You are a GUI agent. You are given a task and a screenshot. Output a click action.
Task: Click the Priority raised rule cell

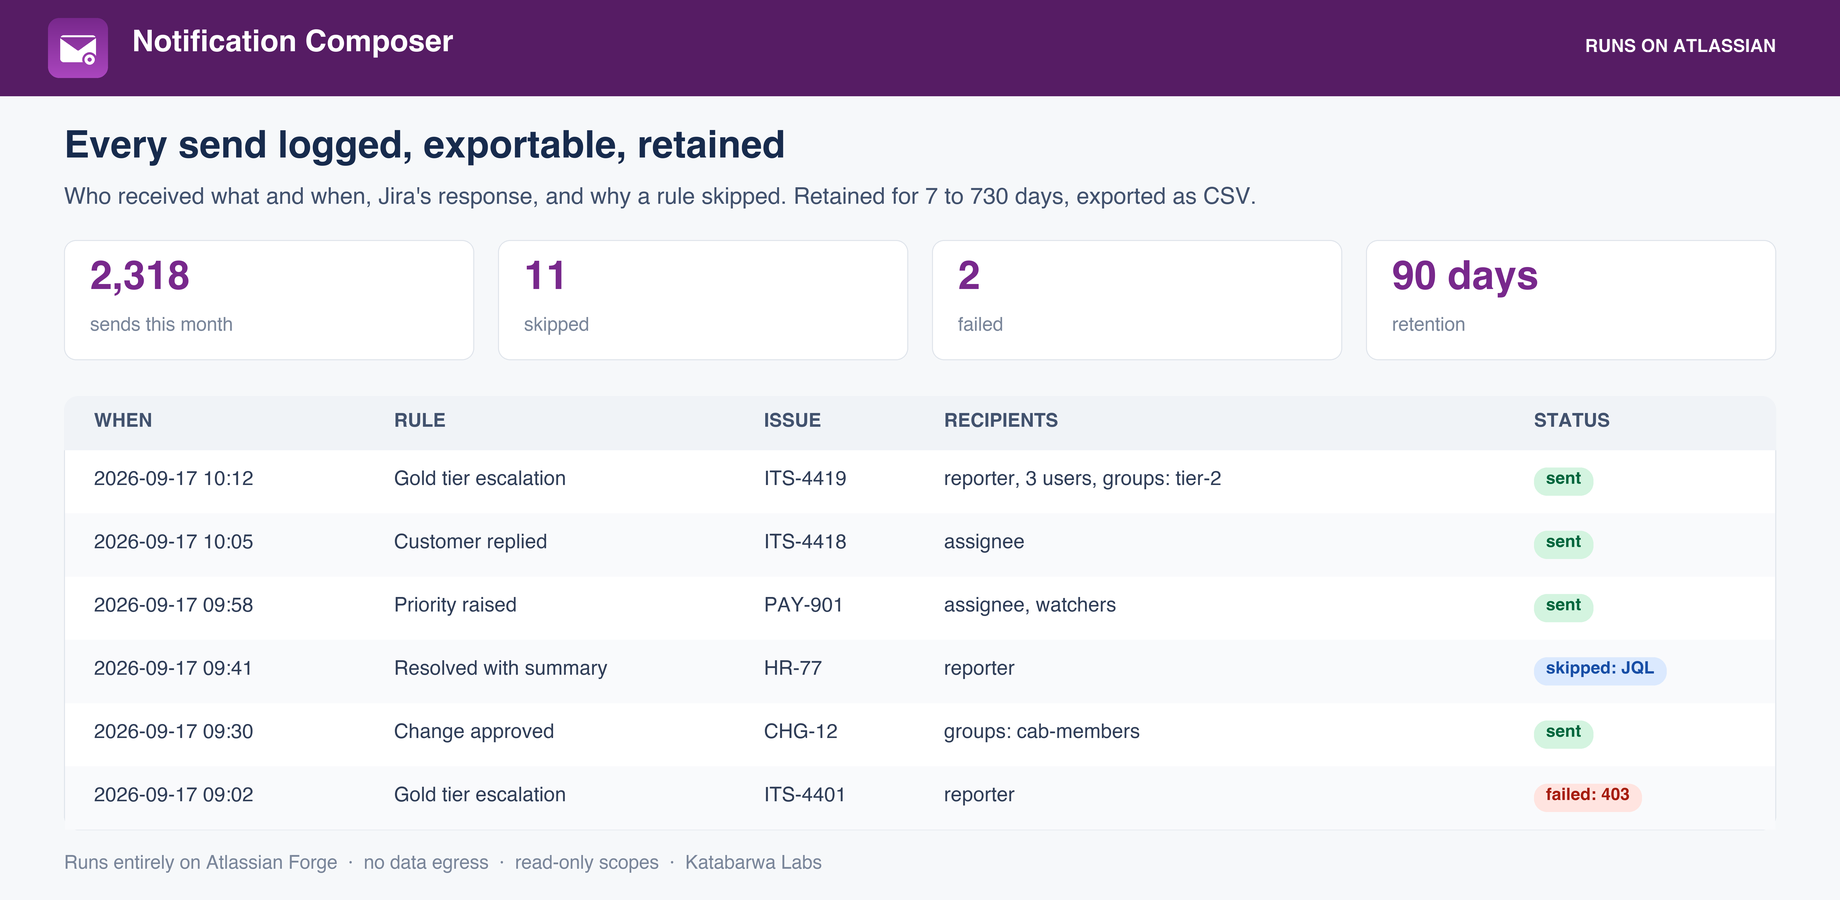click(x=455, y=605)
